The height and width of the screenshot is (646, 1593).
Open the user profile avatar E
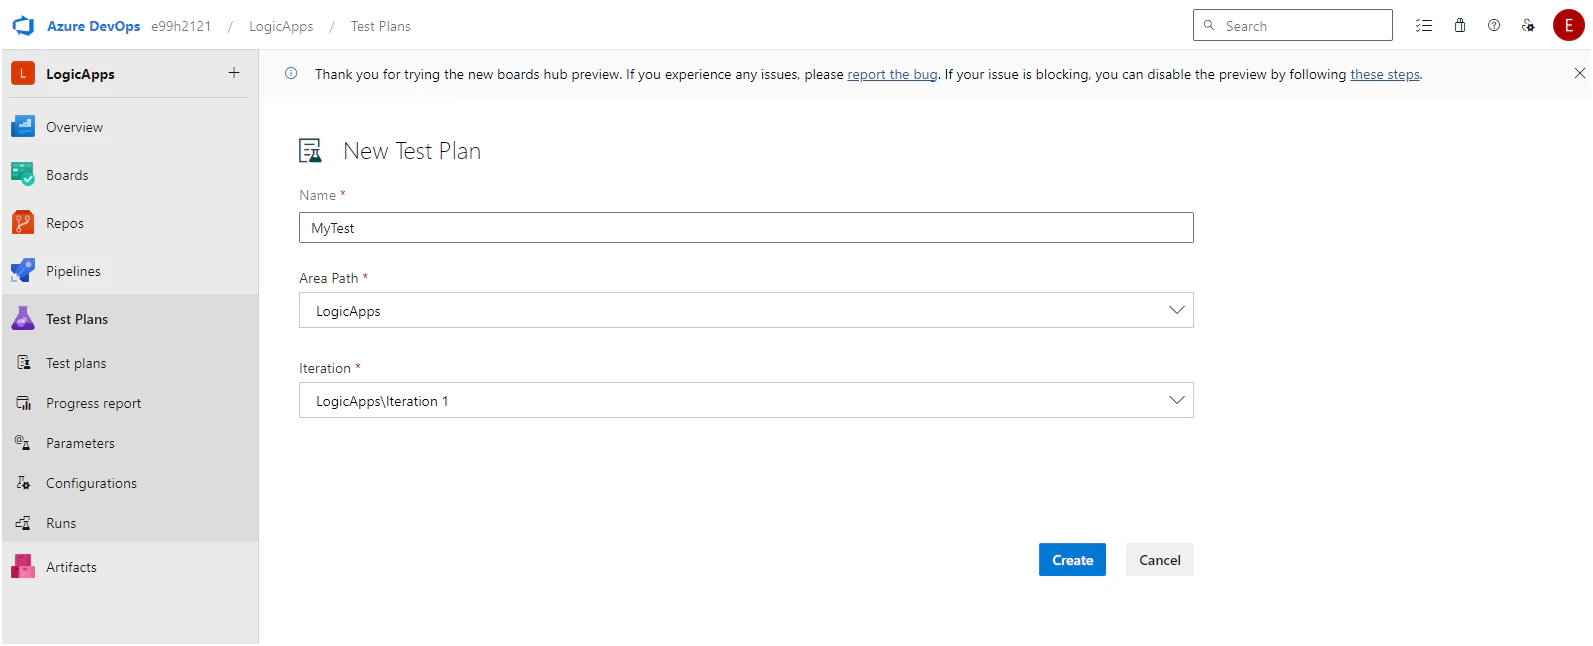[1569, 25]
